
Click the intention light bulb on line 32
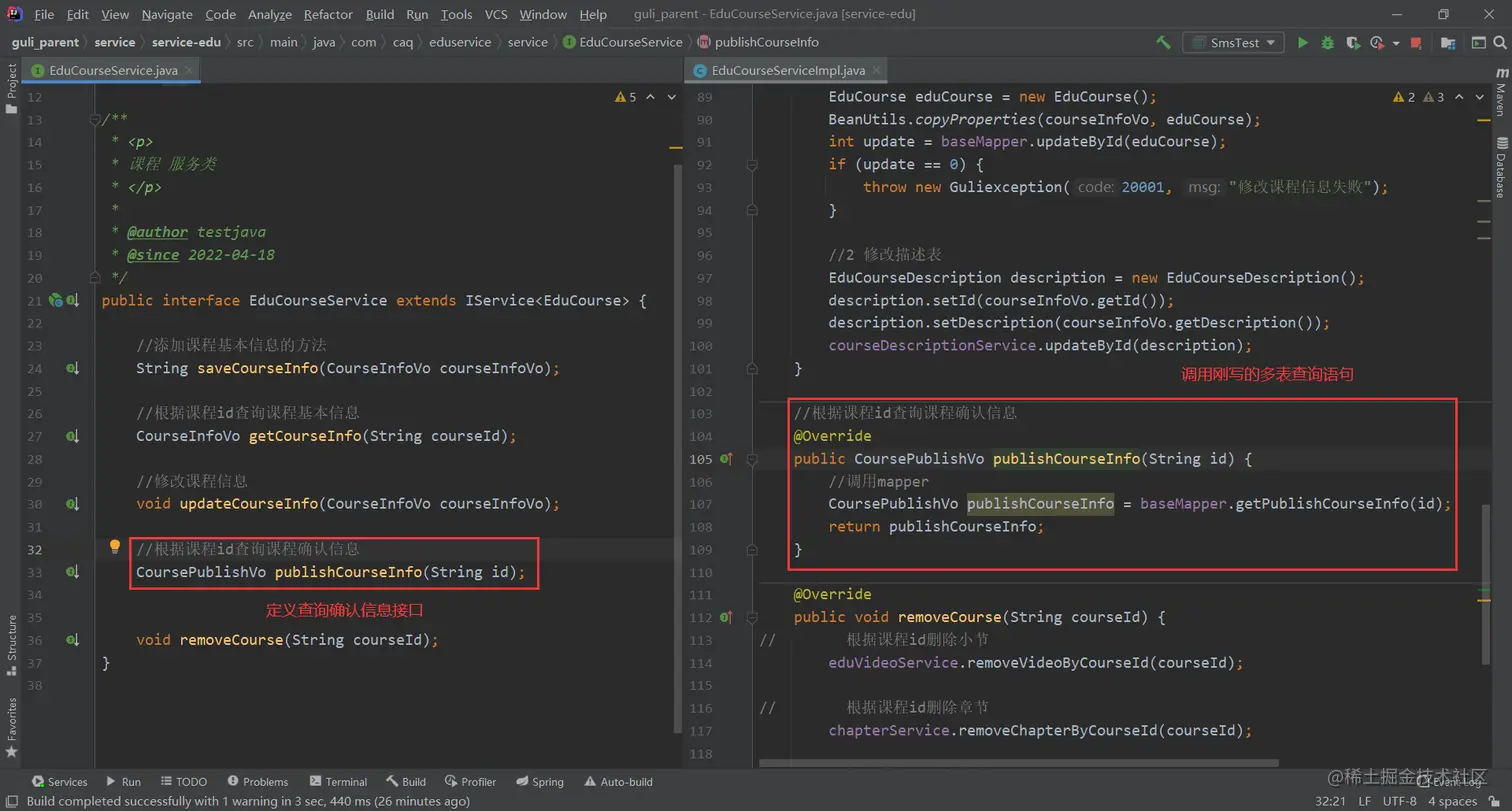[115, 547]
